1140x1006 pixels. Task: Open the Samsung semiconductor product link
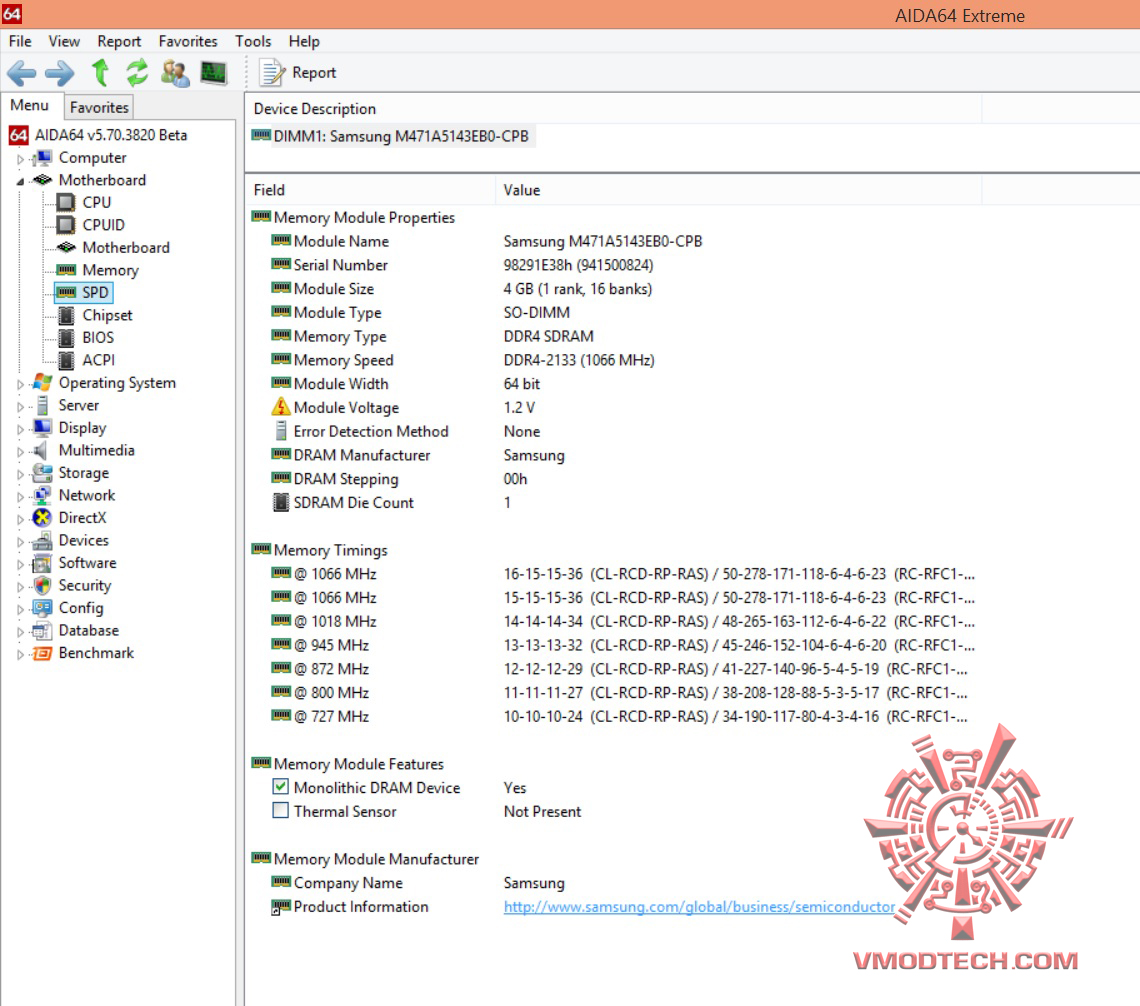pyautogui.click(x=699, y=907)
